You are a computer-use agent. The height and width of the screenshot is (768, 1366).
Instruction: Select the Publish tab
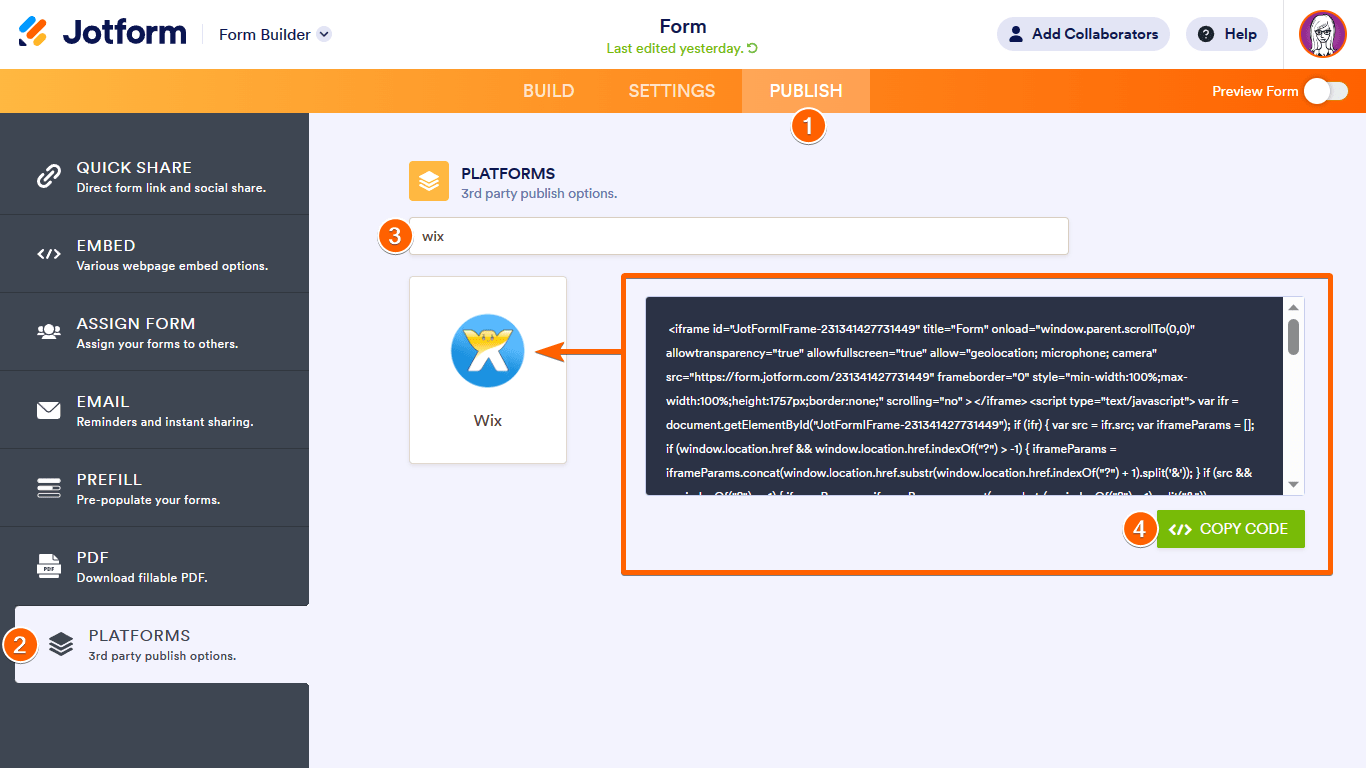pos(806,91)
